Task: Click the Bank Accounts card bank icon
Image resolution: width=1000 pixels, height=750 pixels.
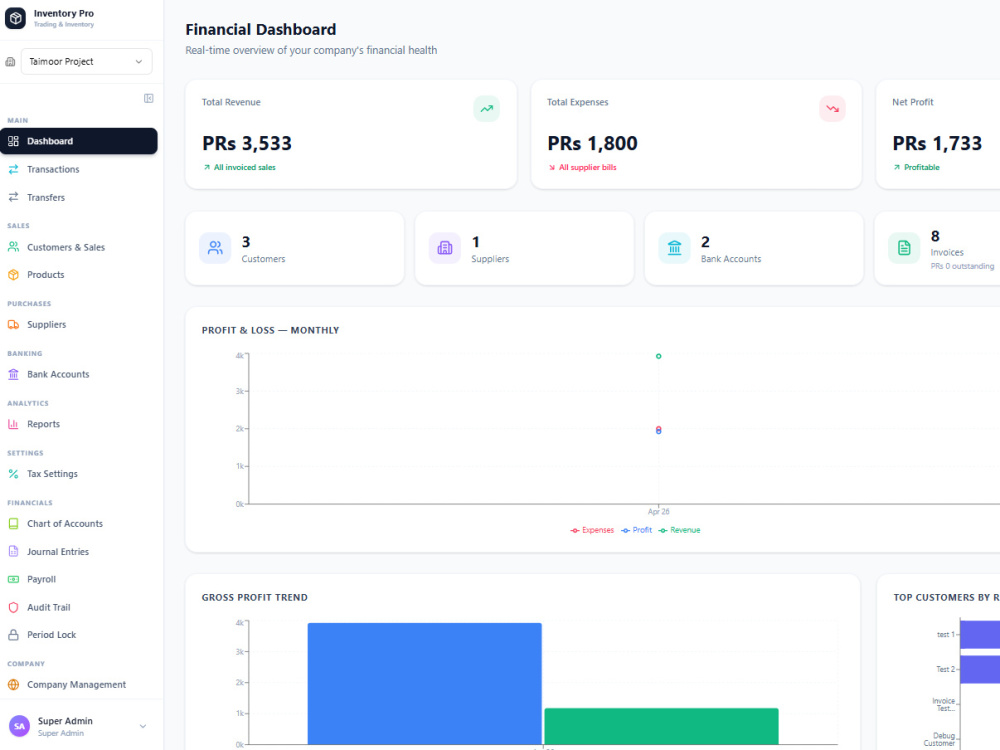Action: pyautogui.click(x=674, y=248)
